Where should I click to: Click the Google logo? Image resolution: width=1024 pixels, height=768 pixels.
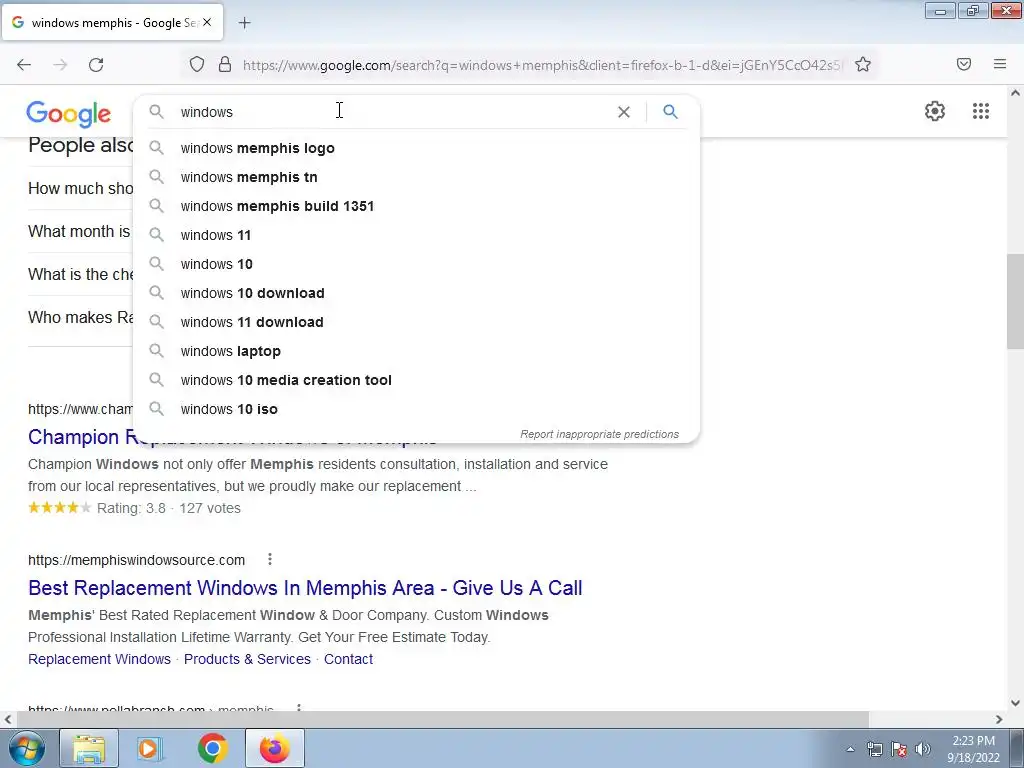pyautogui.click(x=69, y=114)
